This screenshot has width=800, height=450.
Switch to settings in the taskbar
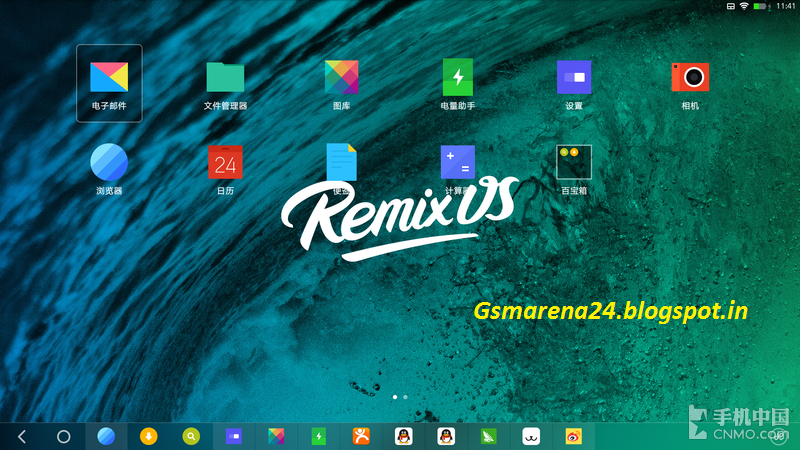234,436
